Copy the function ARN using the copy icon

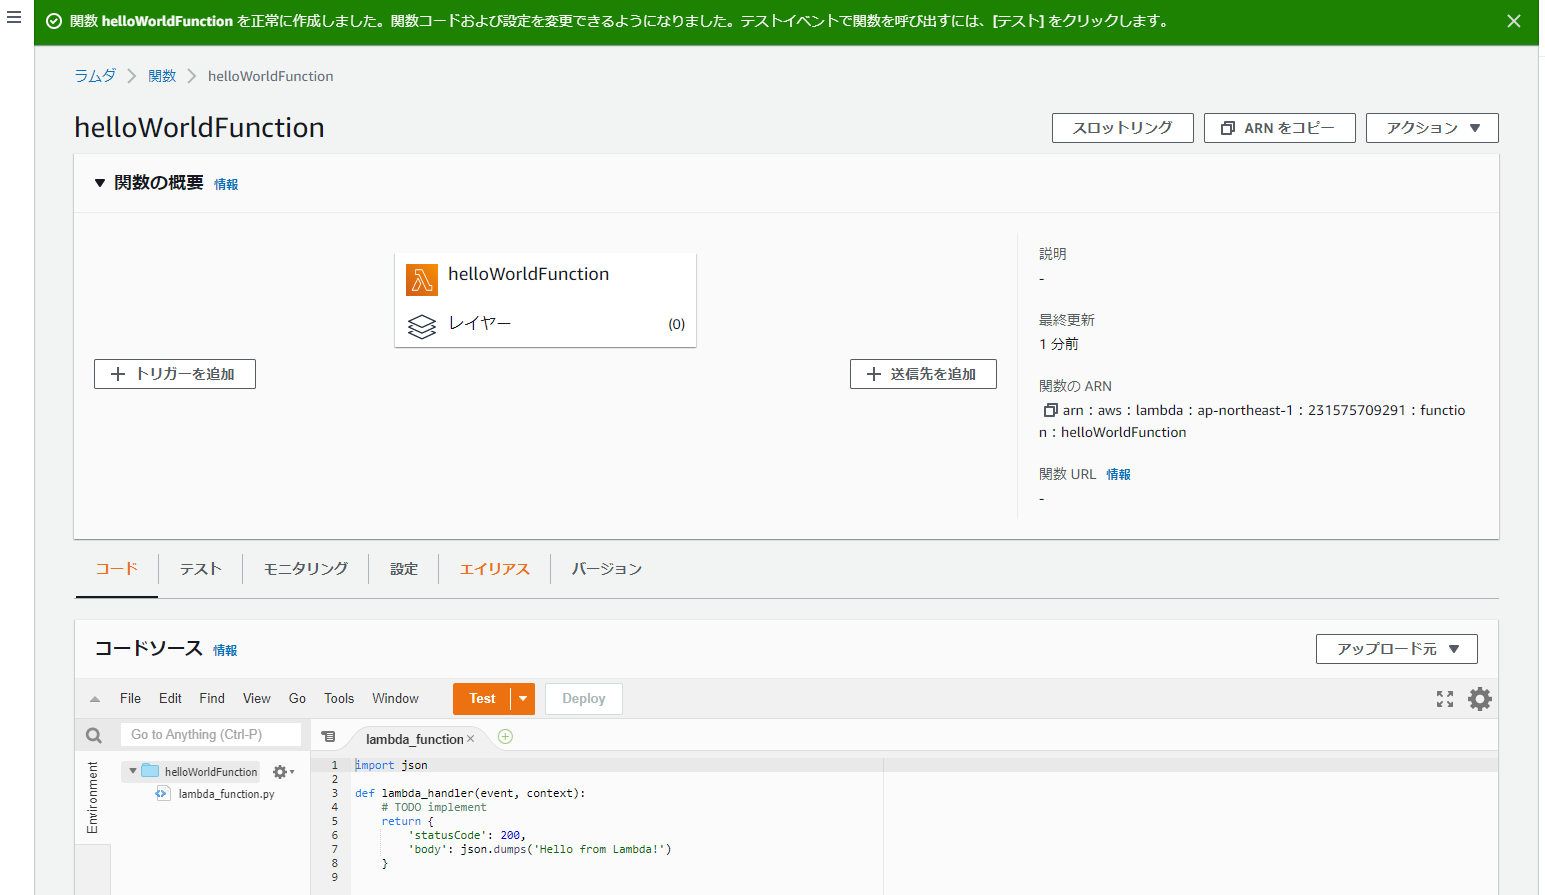1050,410
